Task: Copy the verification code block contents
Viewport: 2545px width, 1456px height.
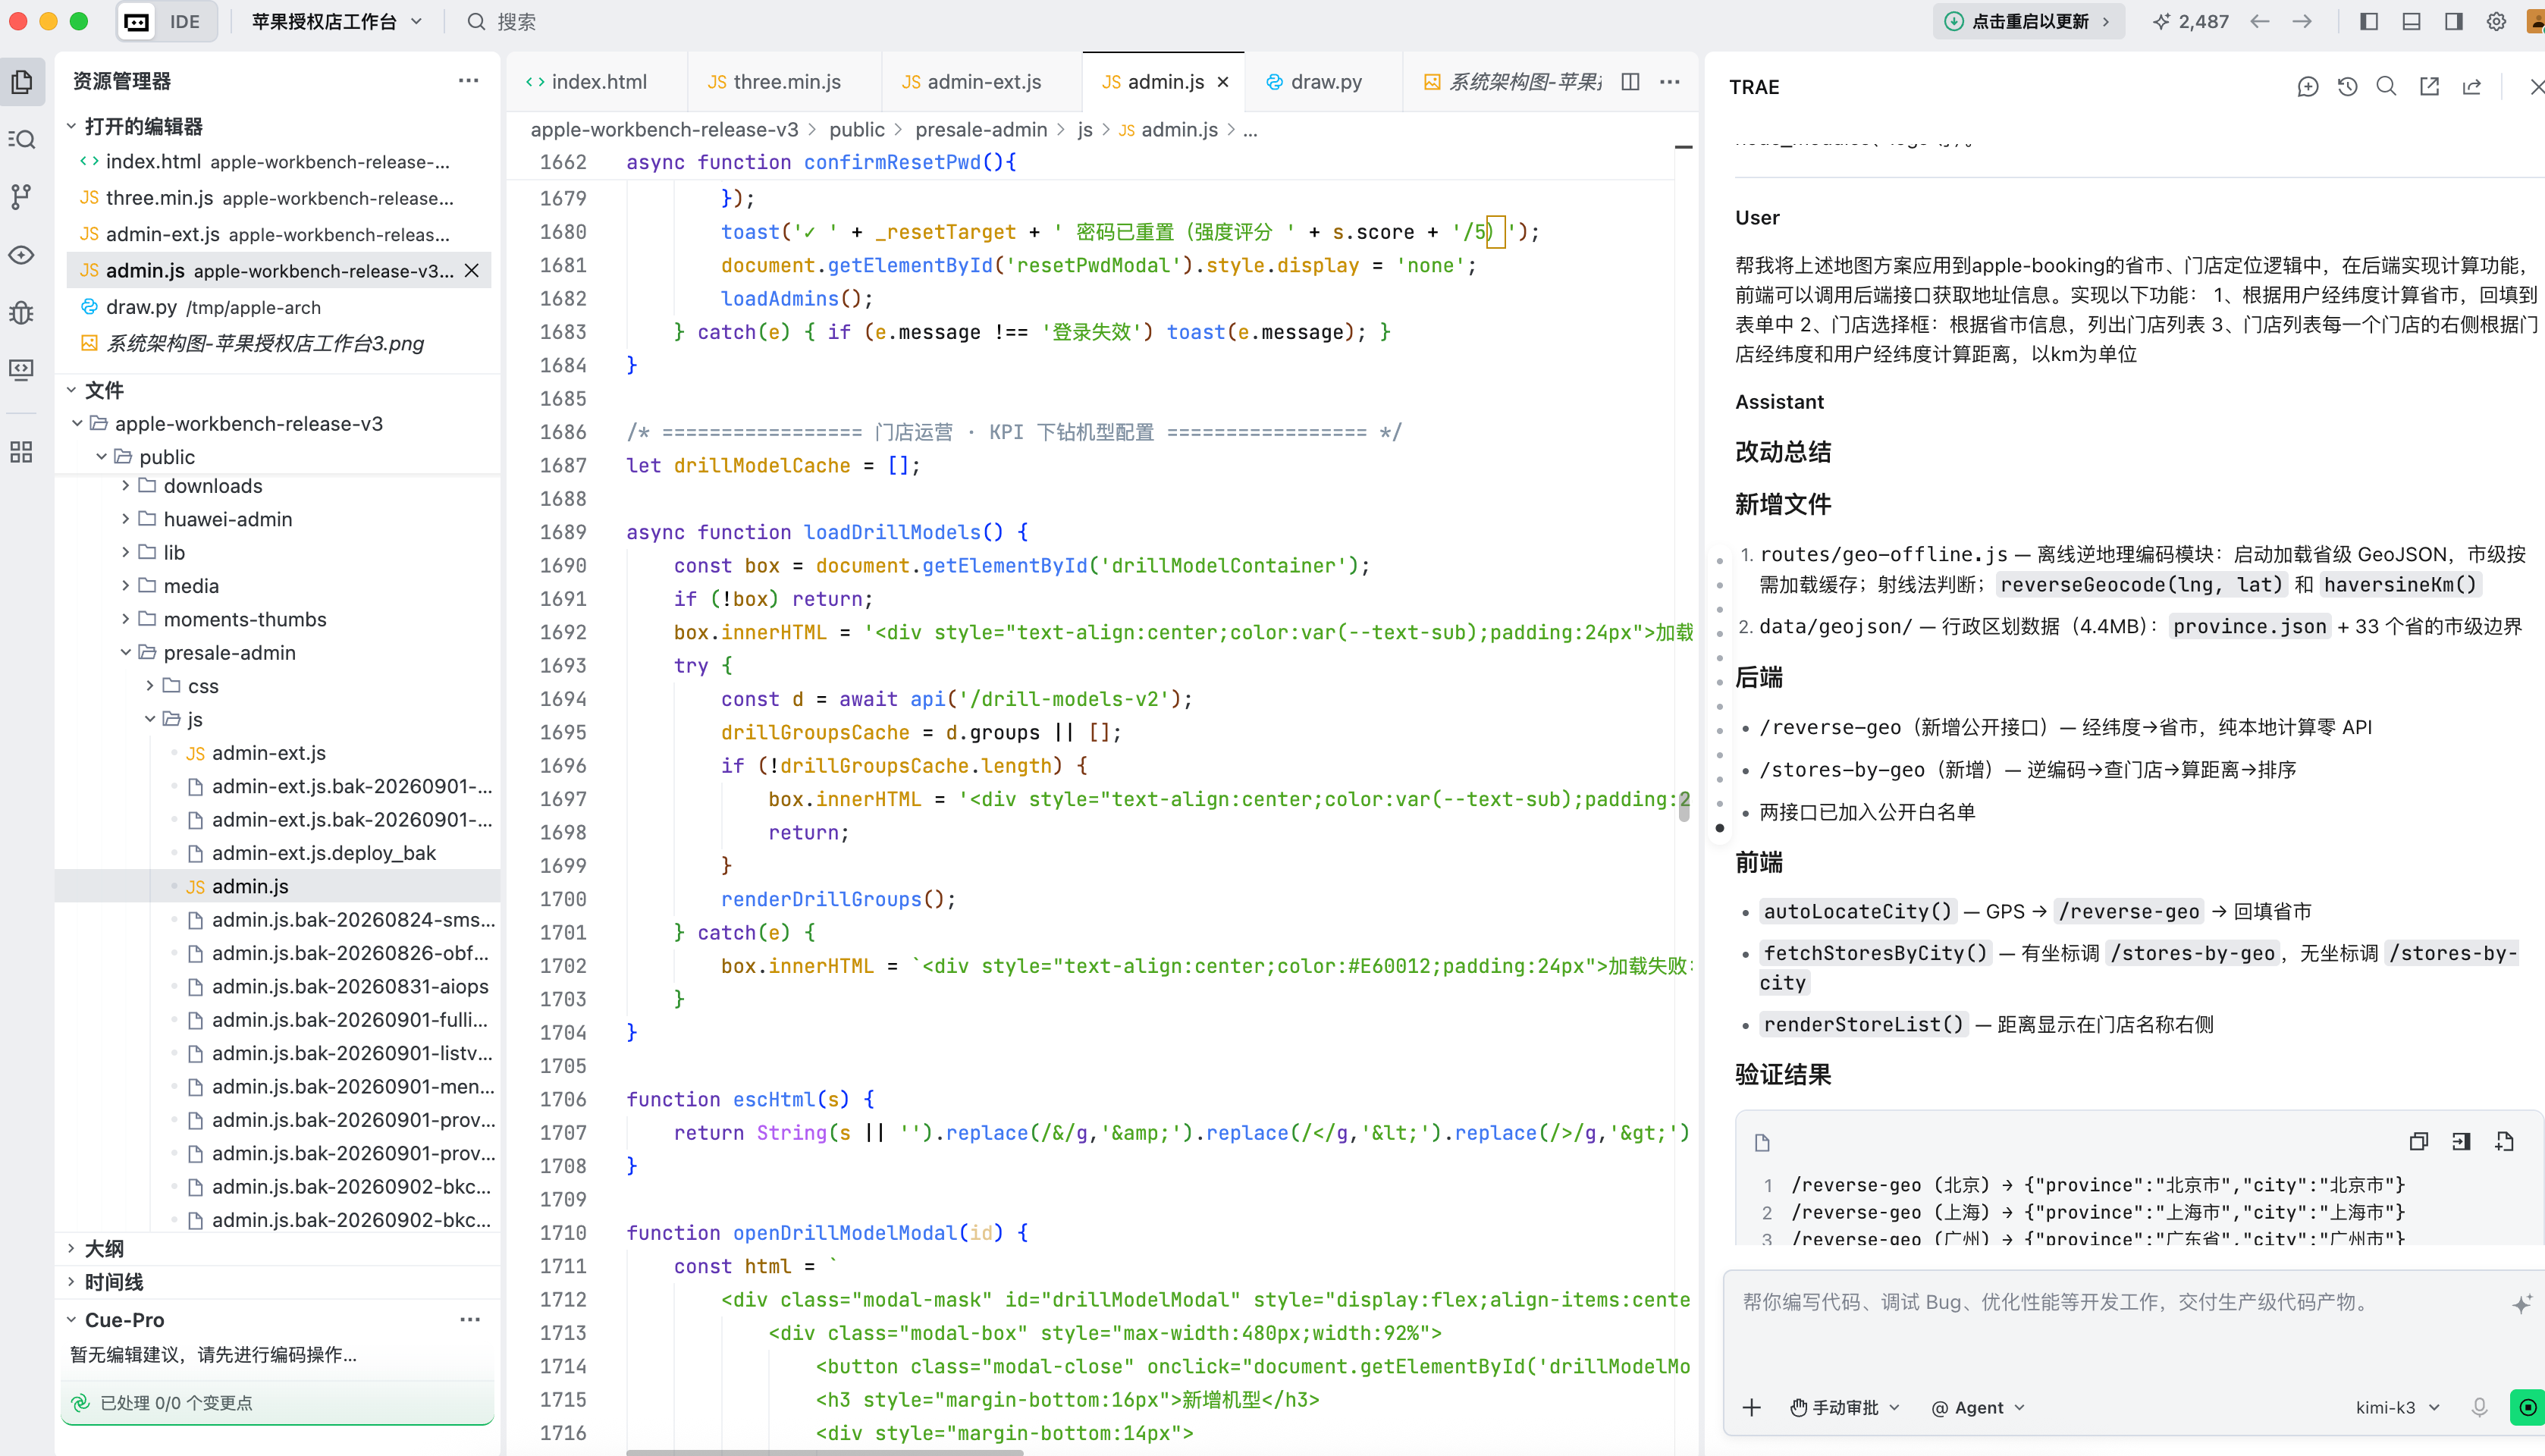Action: [2419, 1142]
